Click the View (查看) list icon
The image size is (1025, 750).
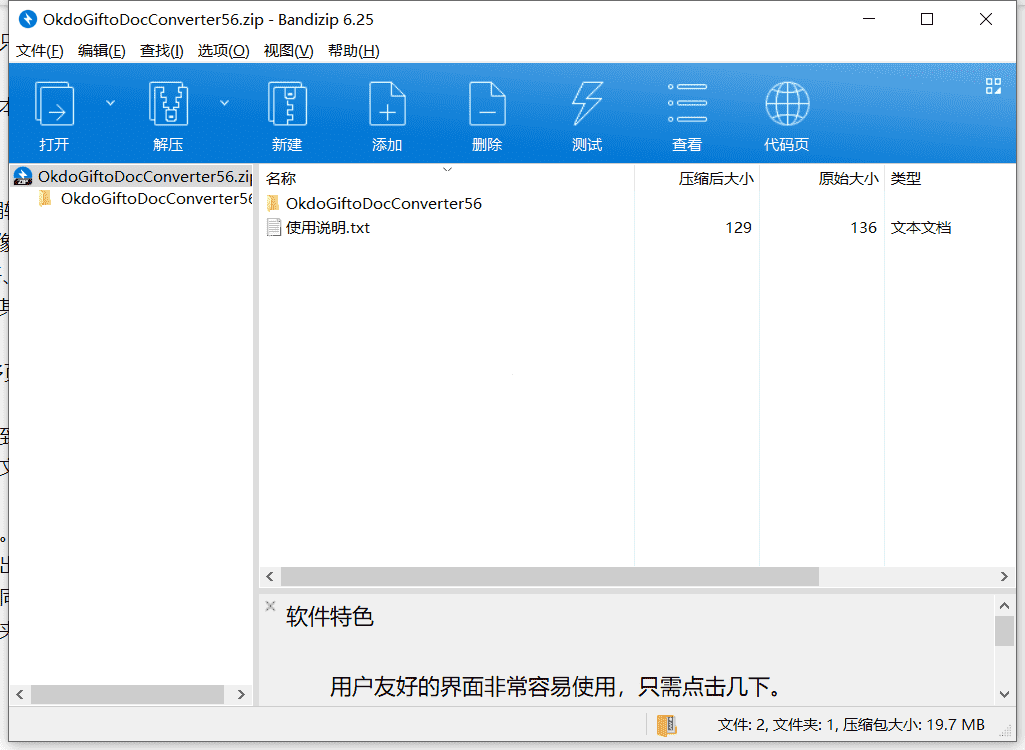pos(687,104)
